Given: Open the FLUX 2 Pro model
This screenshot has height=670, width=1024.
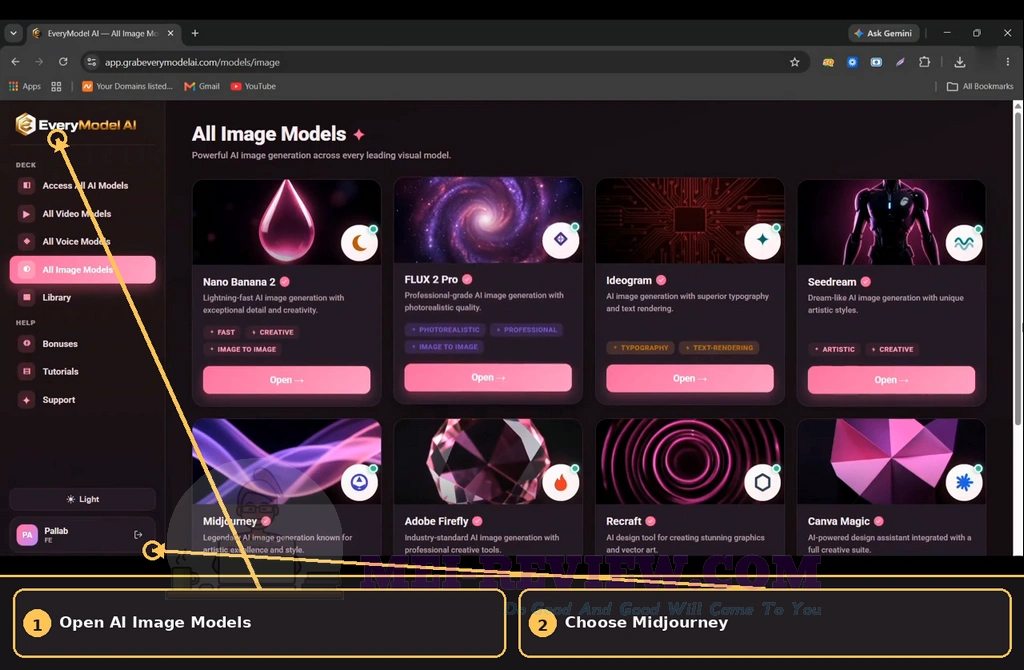Looking at the screenshot, I should (x=488, y=377).
